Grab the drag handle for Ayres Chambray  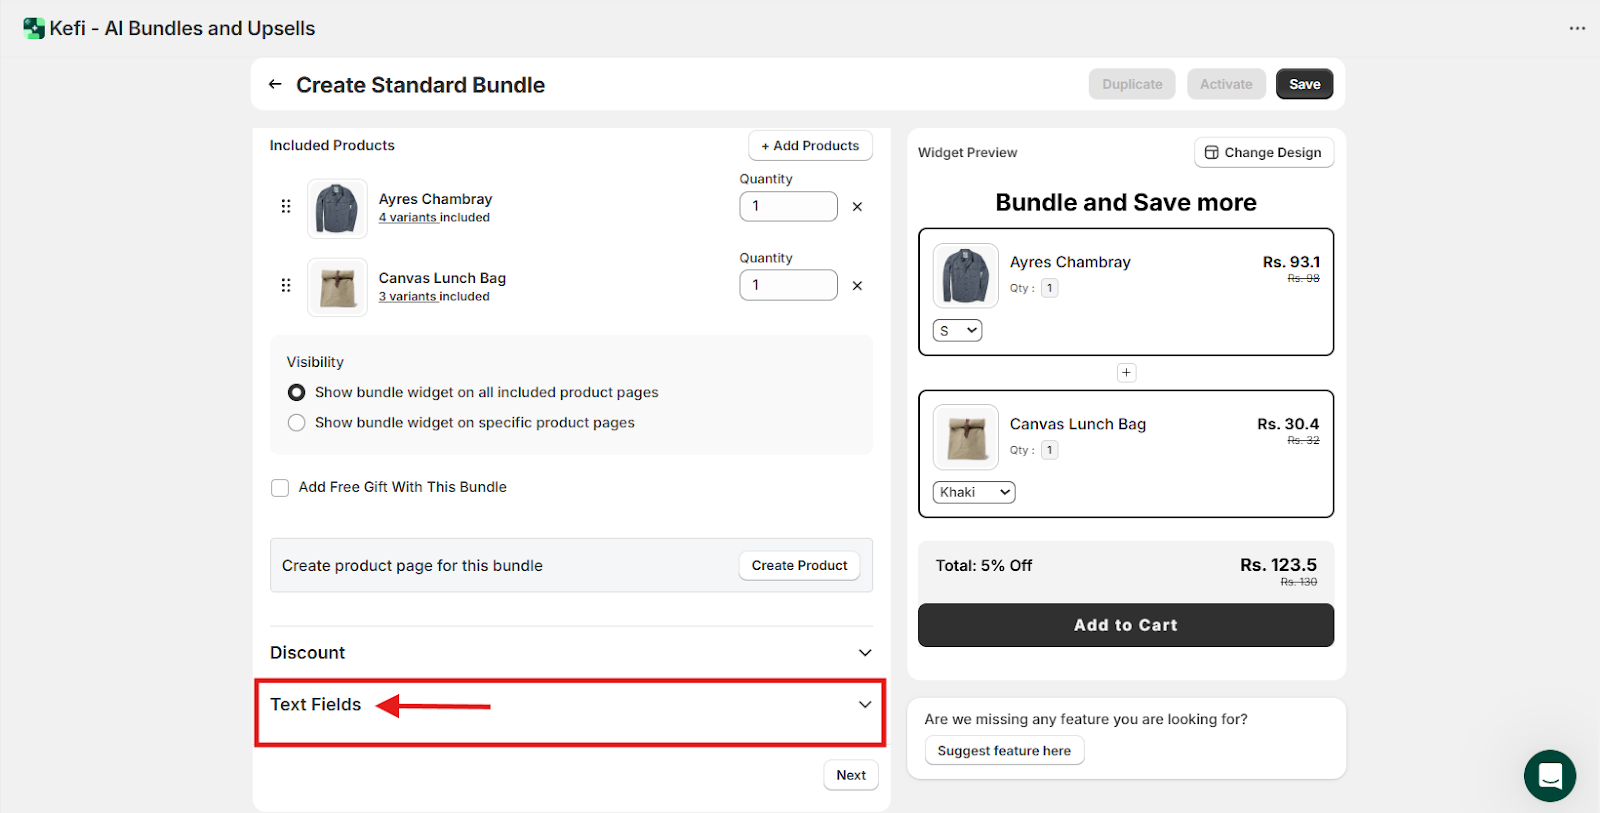point(286,207)
